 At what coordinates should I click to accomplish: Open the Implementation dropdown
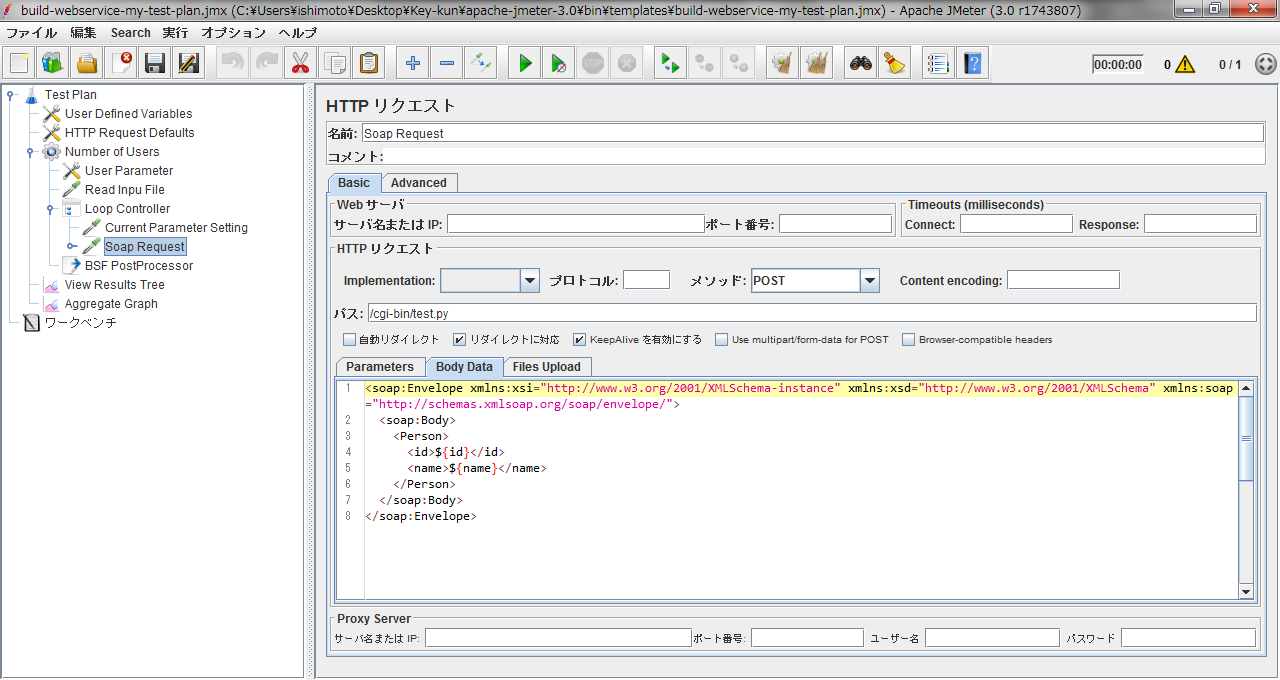[x=530, y=281]
